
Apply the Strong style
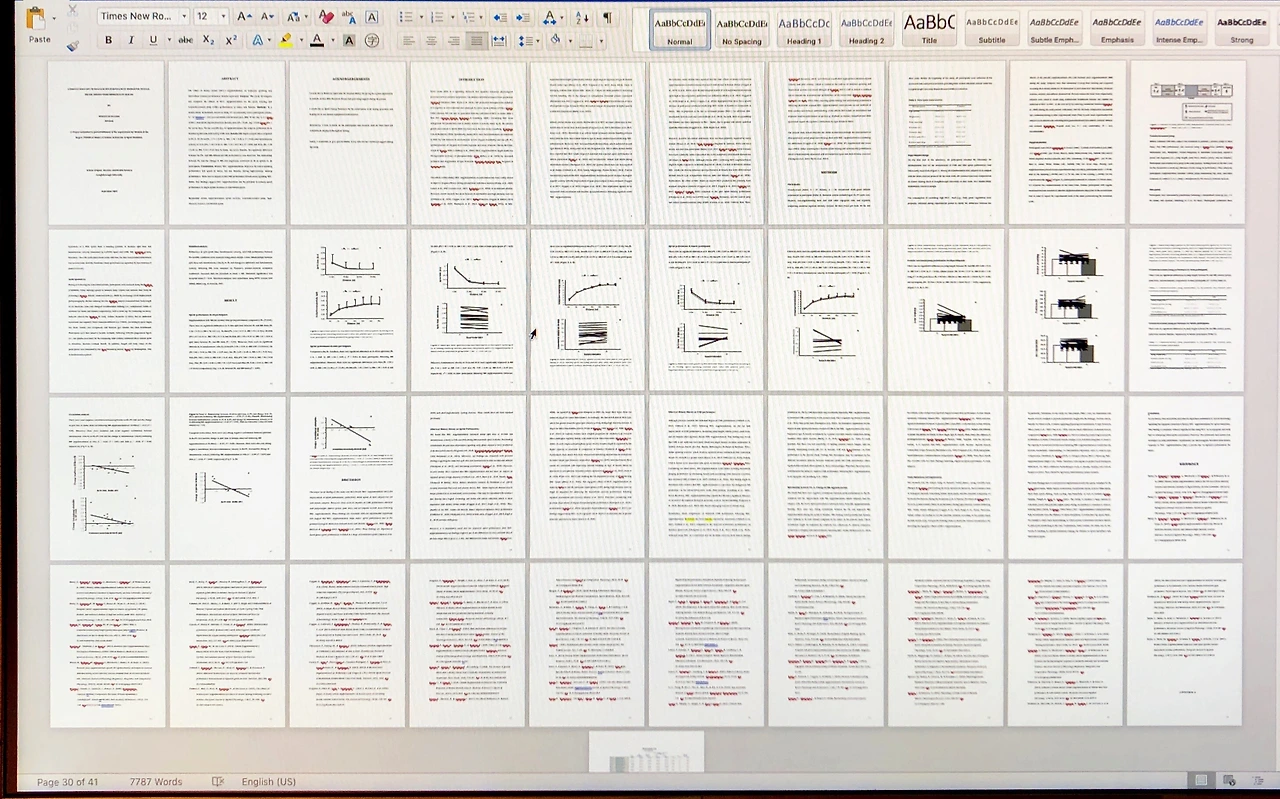[1242, 27]
